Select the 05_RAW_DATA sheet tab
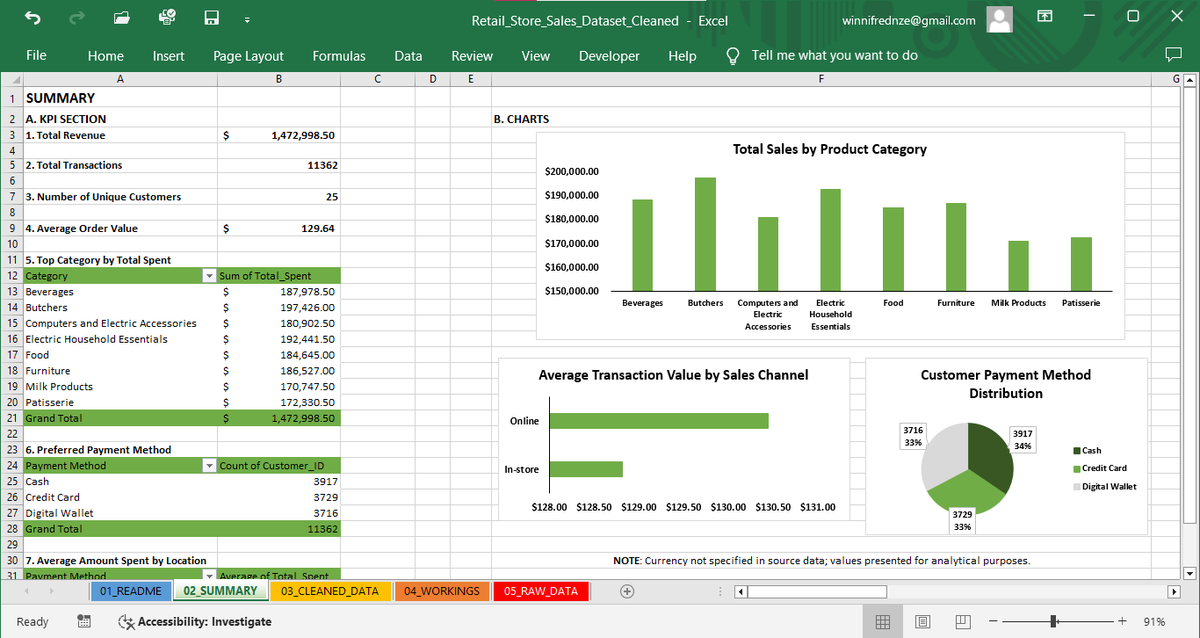 click(541, 591)
